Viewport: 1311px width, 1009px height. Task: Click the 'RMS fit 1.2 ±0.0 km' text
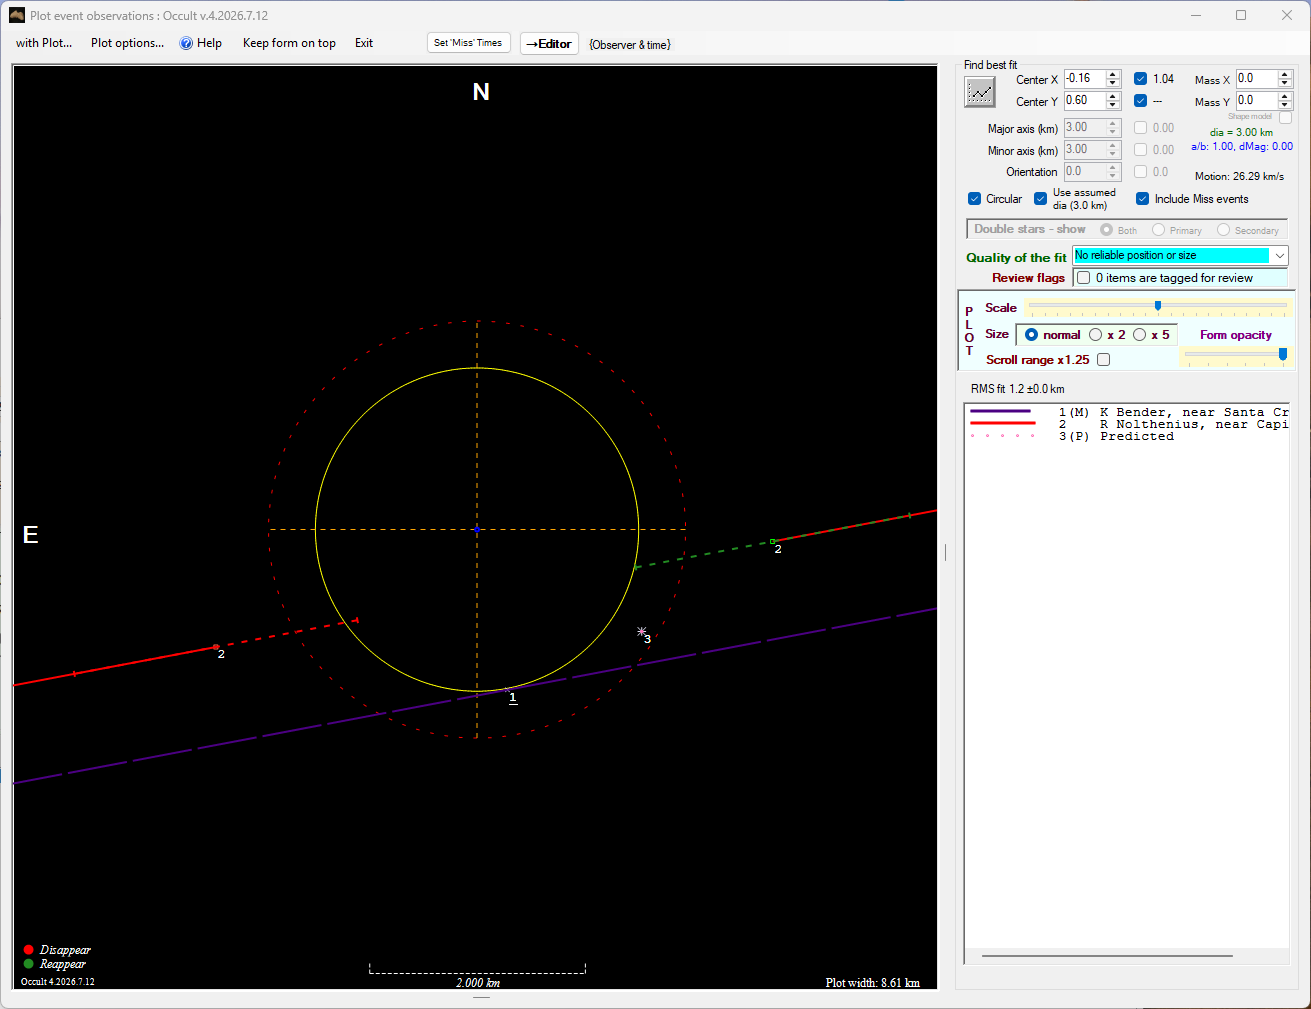point(1017,389)
